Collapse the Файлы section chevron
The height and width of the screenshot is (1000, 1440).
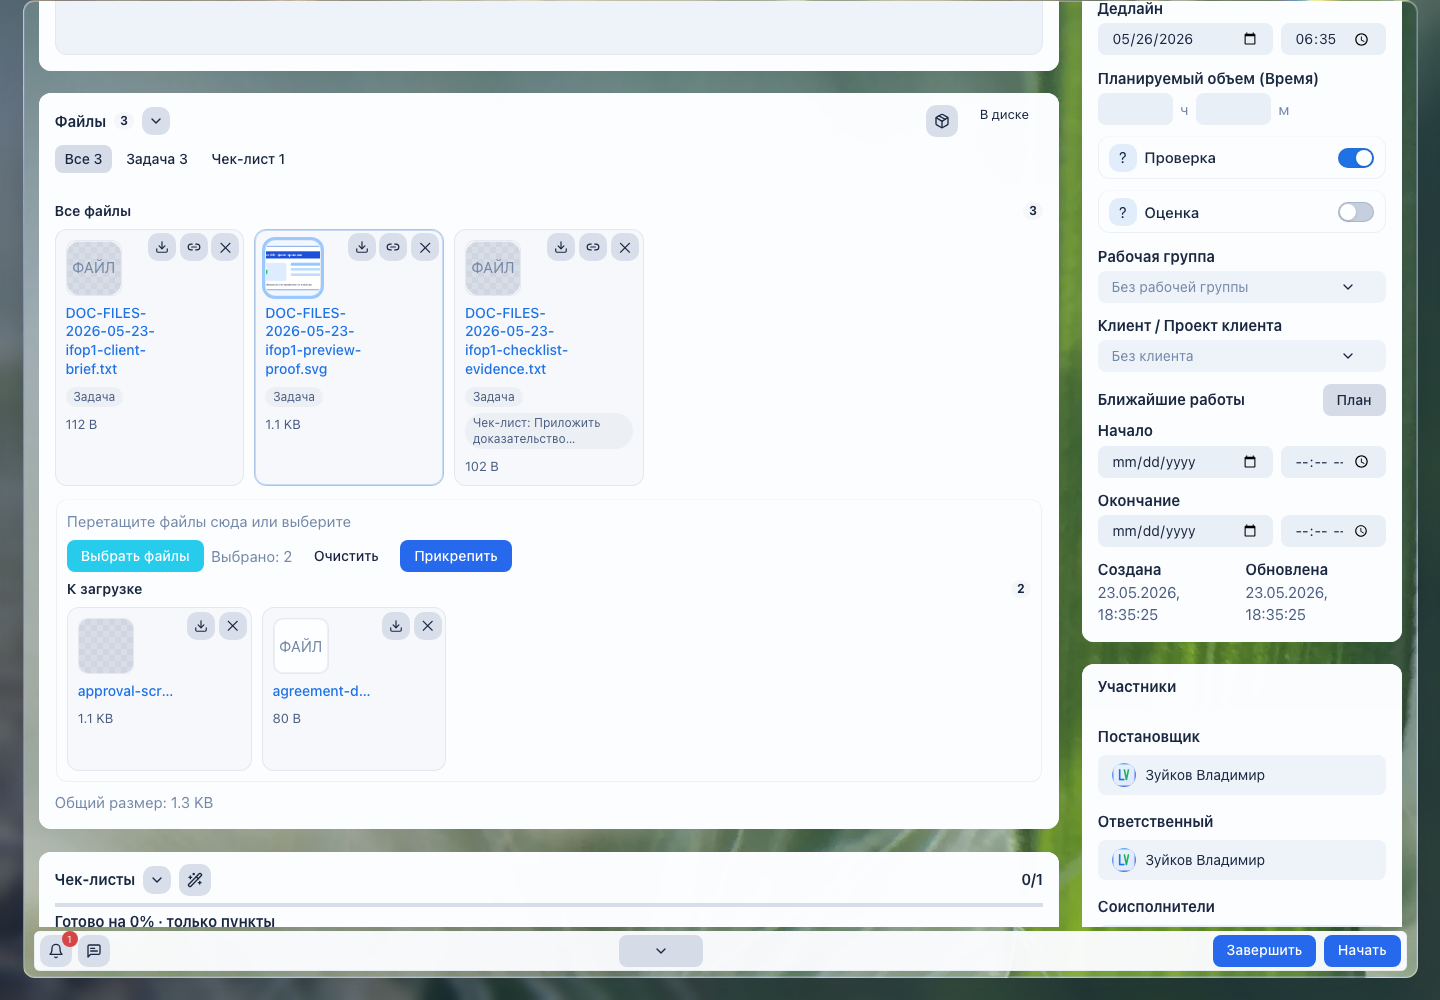156,121
